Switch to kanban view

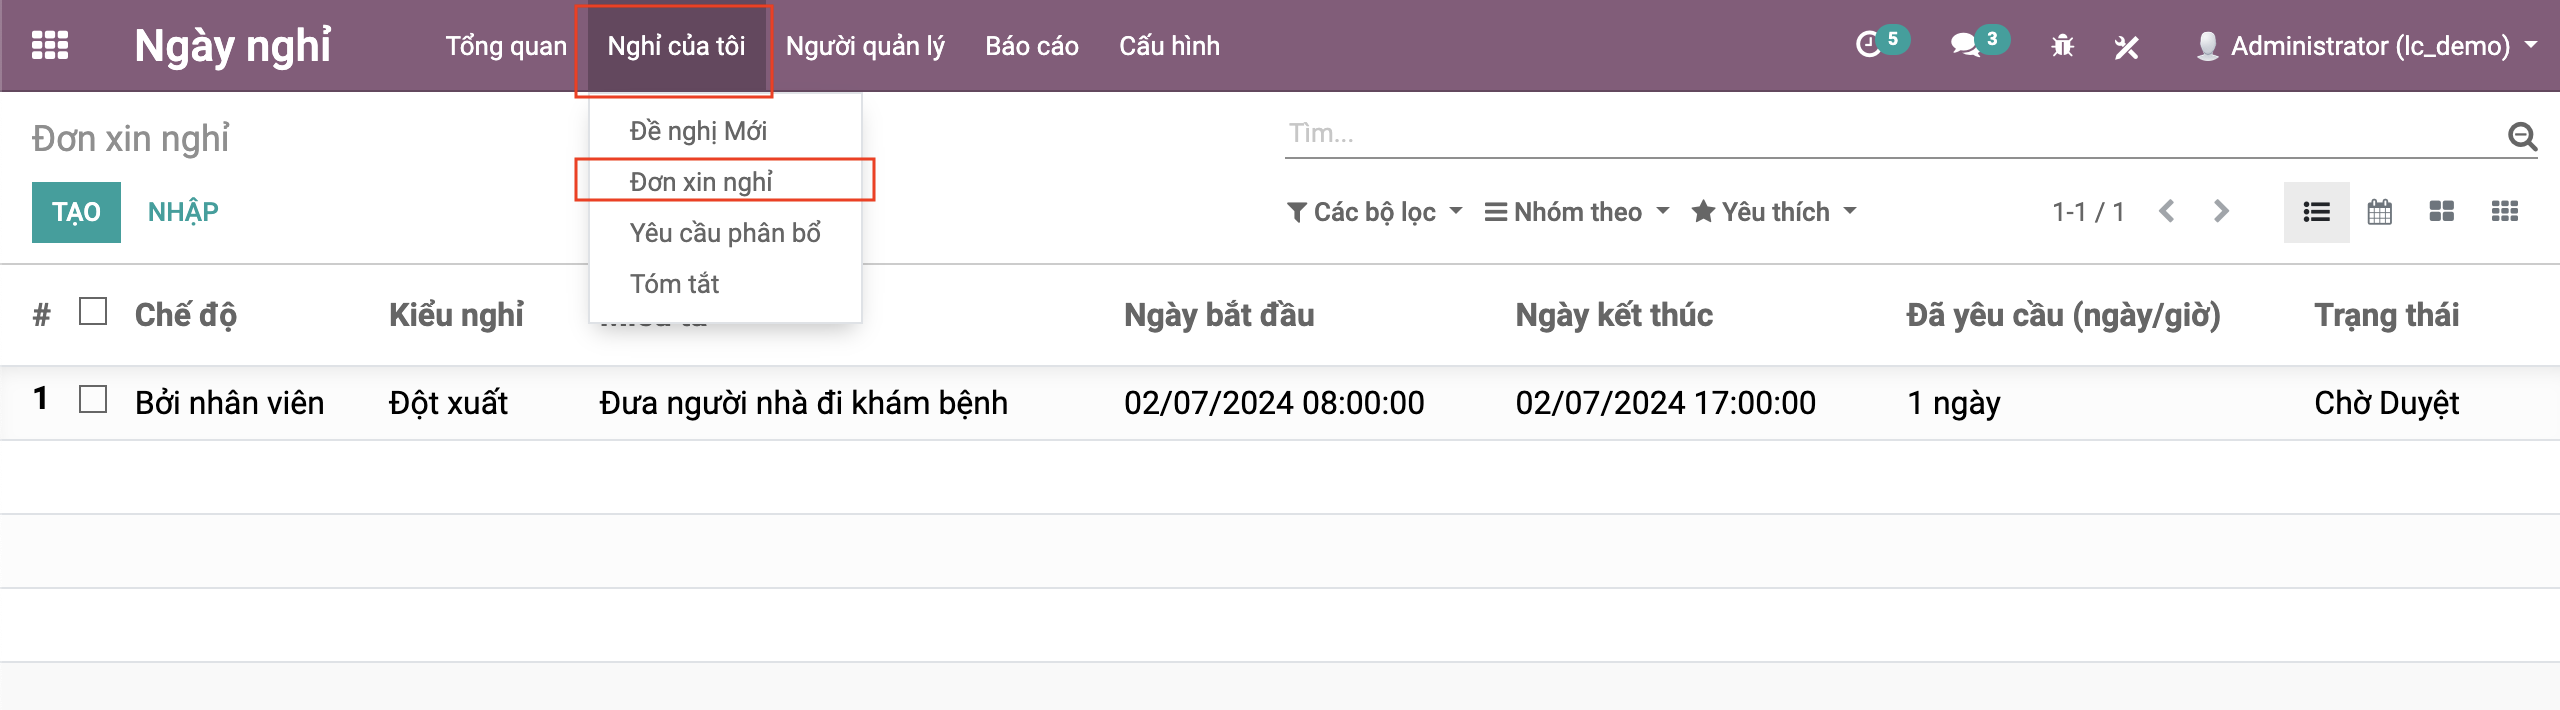[x=2441, y=212]
